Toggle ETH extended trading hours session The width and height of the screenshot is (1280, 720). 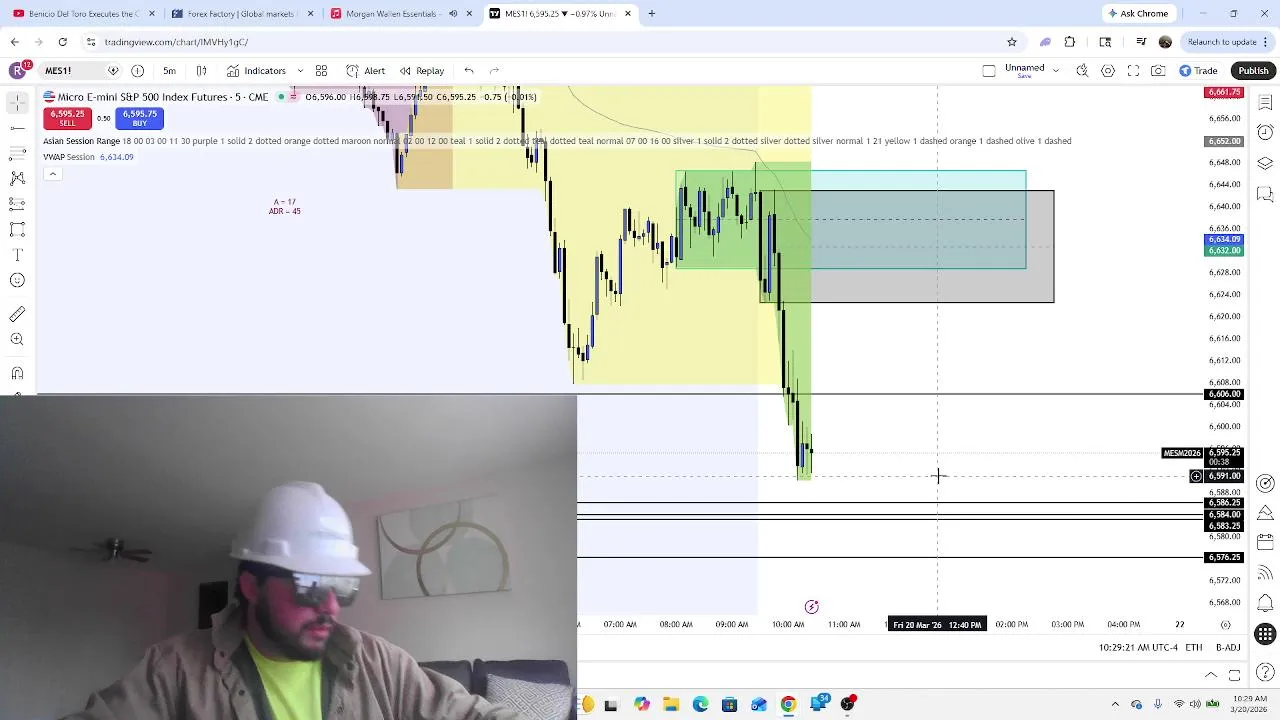[1194, 648]
